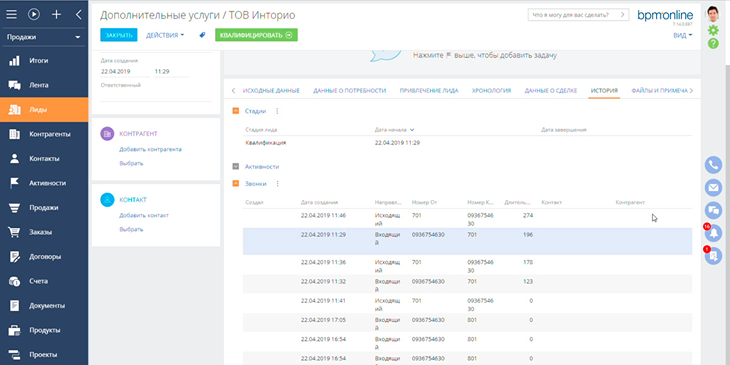The width and height of the screenshot is (730, 365).
Task: Open the email panel icon
Action: tap(713, 188)
